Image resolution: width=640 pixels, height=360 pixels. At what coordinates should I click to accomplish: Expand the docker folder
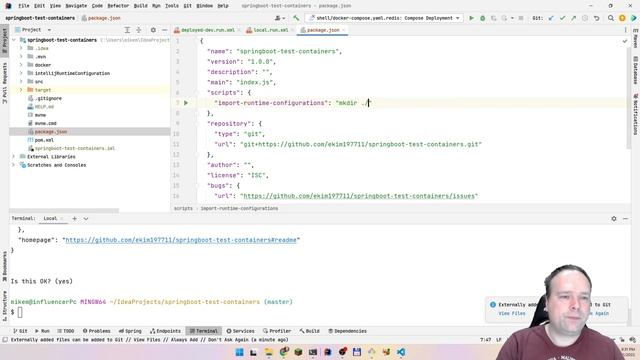pos(21,65)
